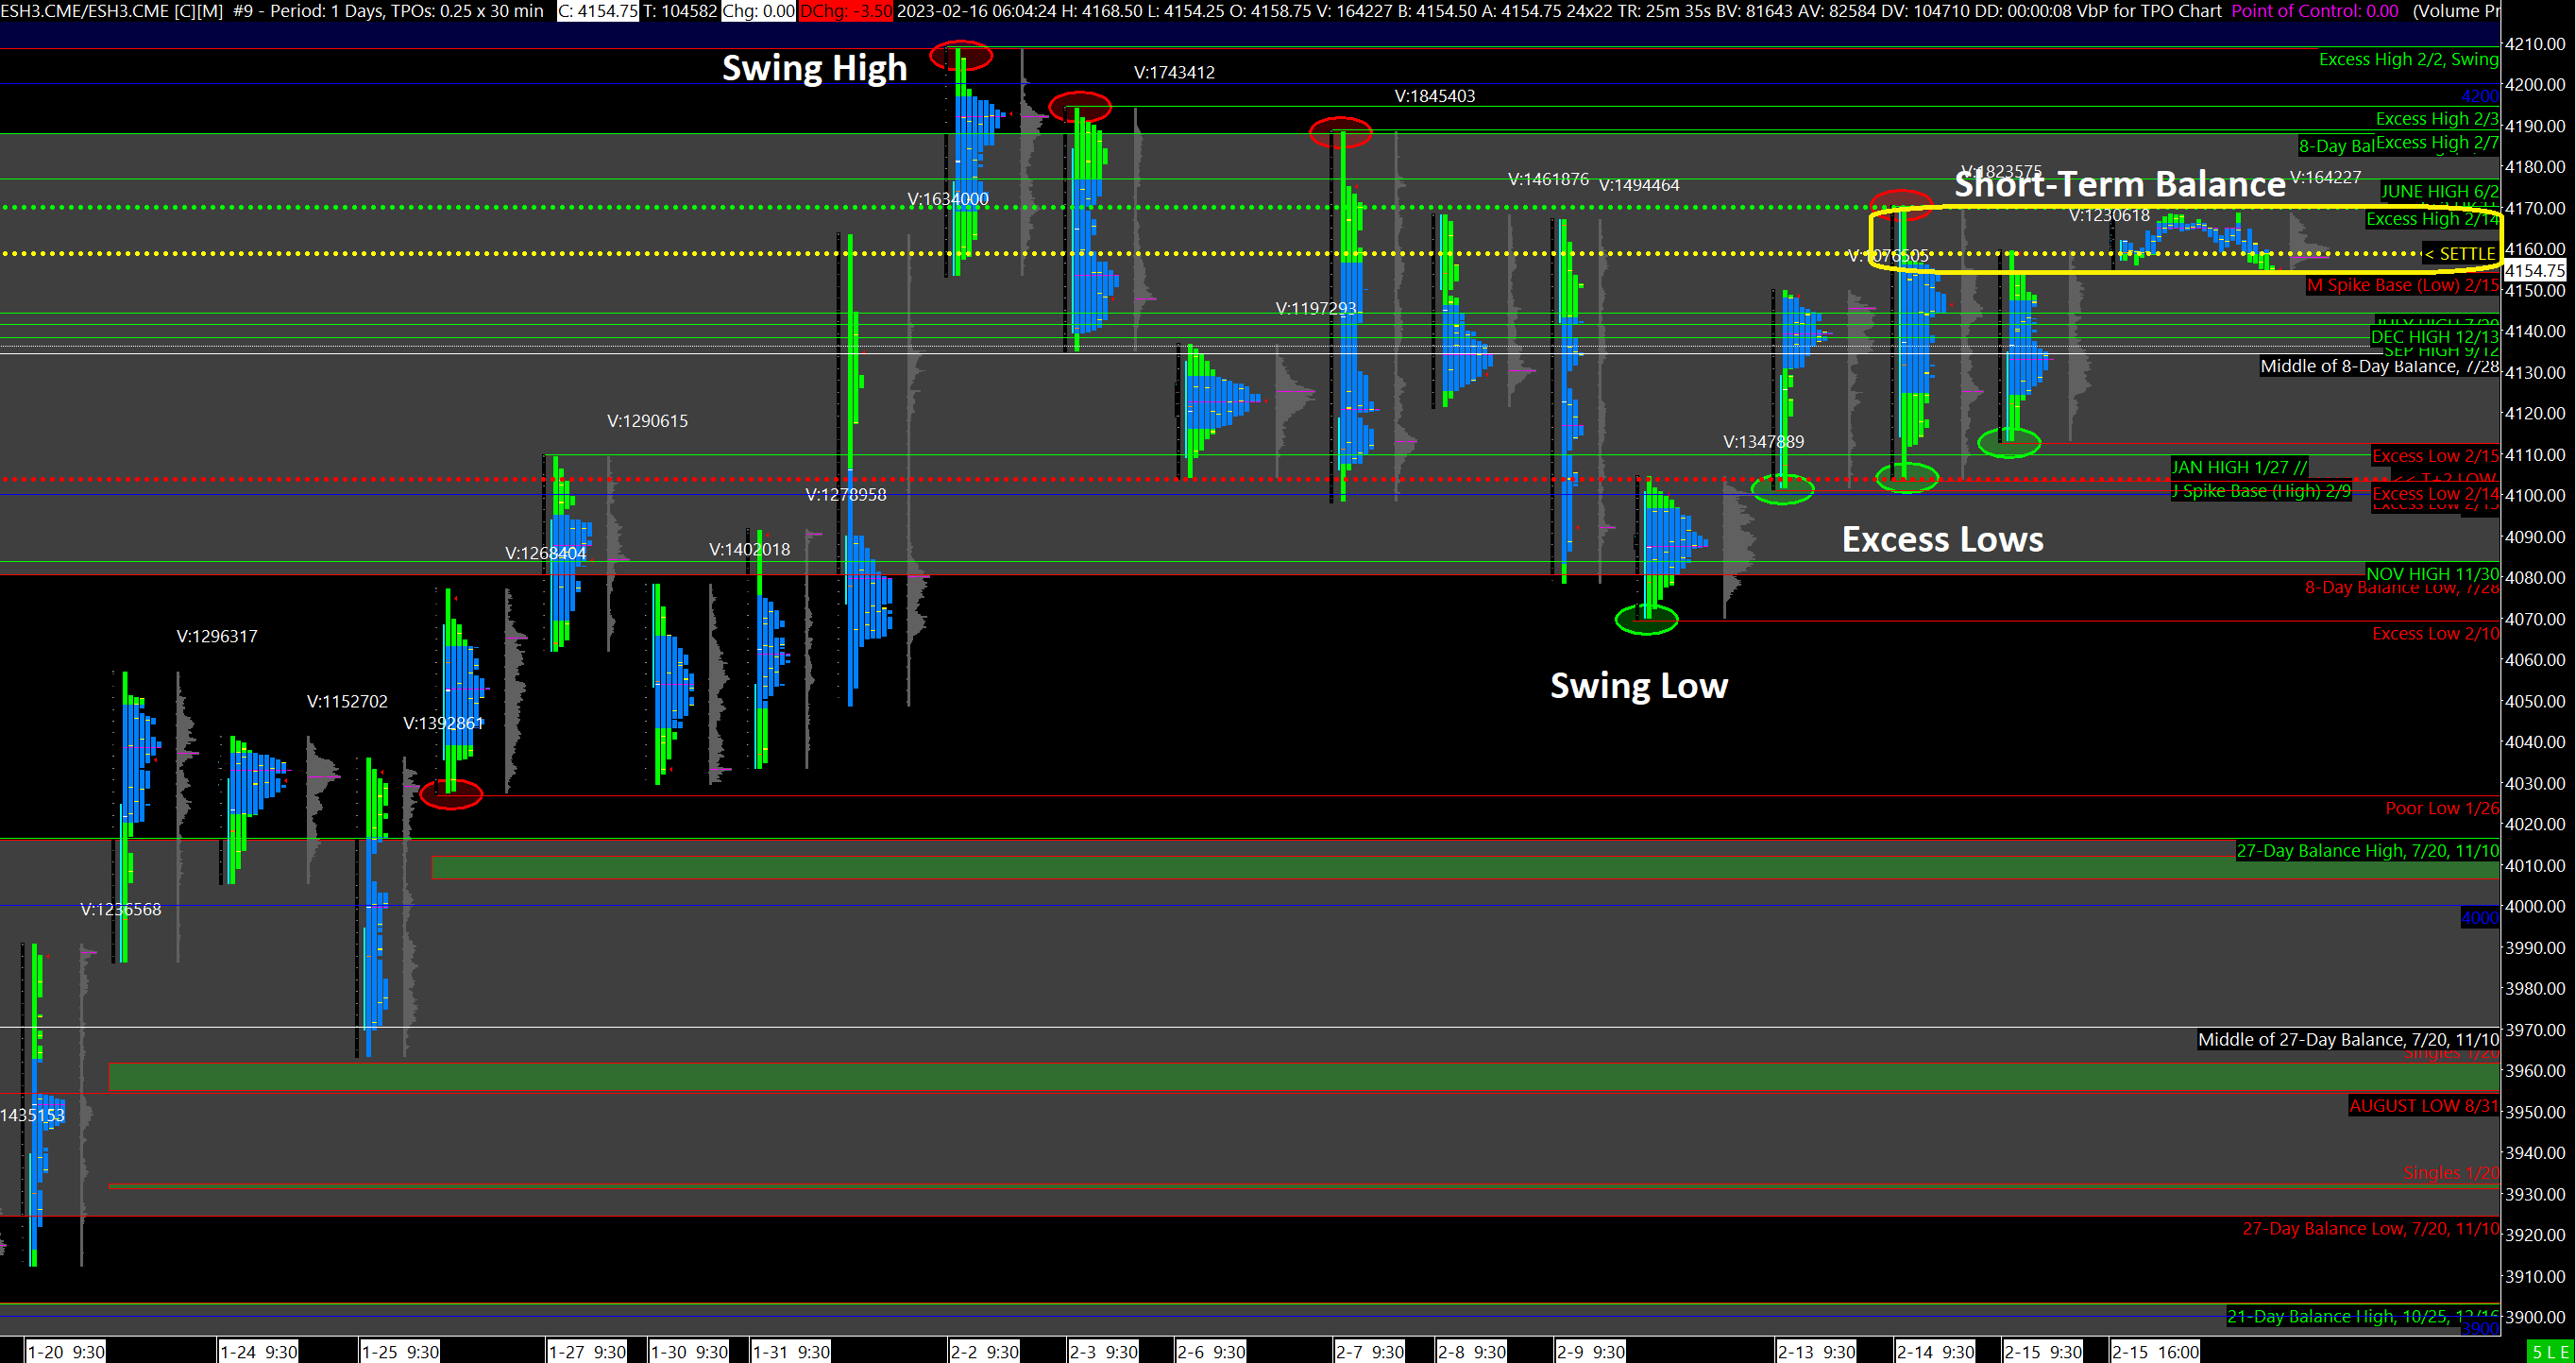Select the 2-15 16:00 time marker

coord(2155,1352)
